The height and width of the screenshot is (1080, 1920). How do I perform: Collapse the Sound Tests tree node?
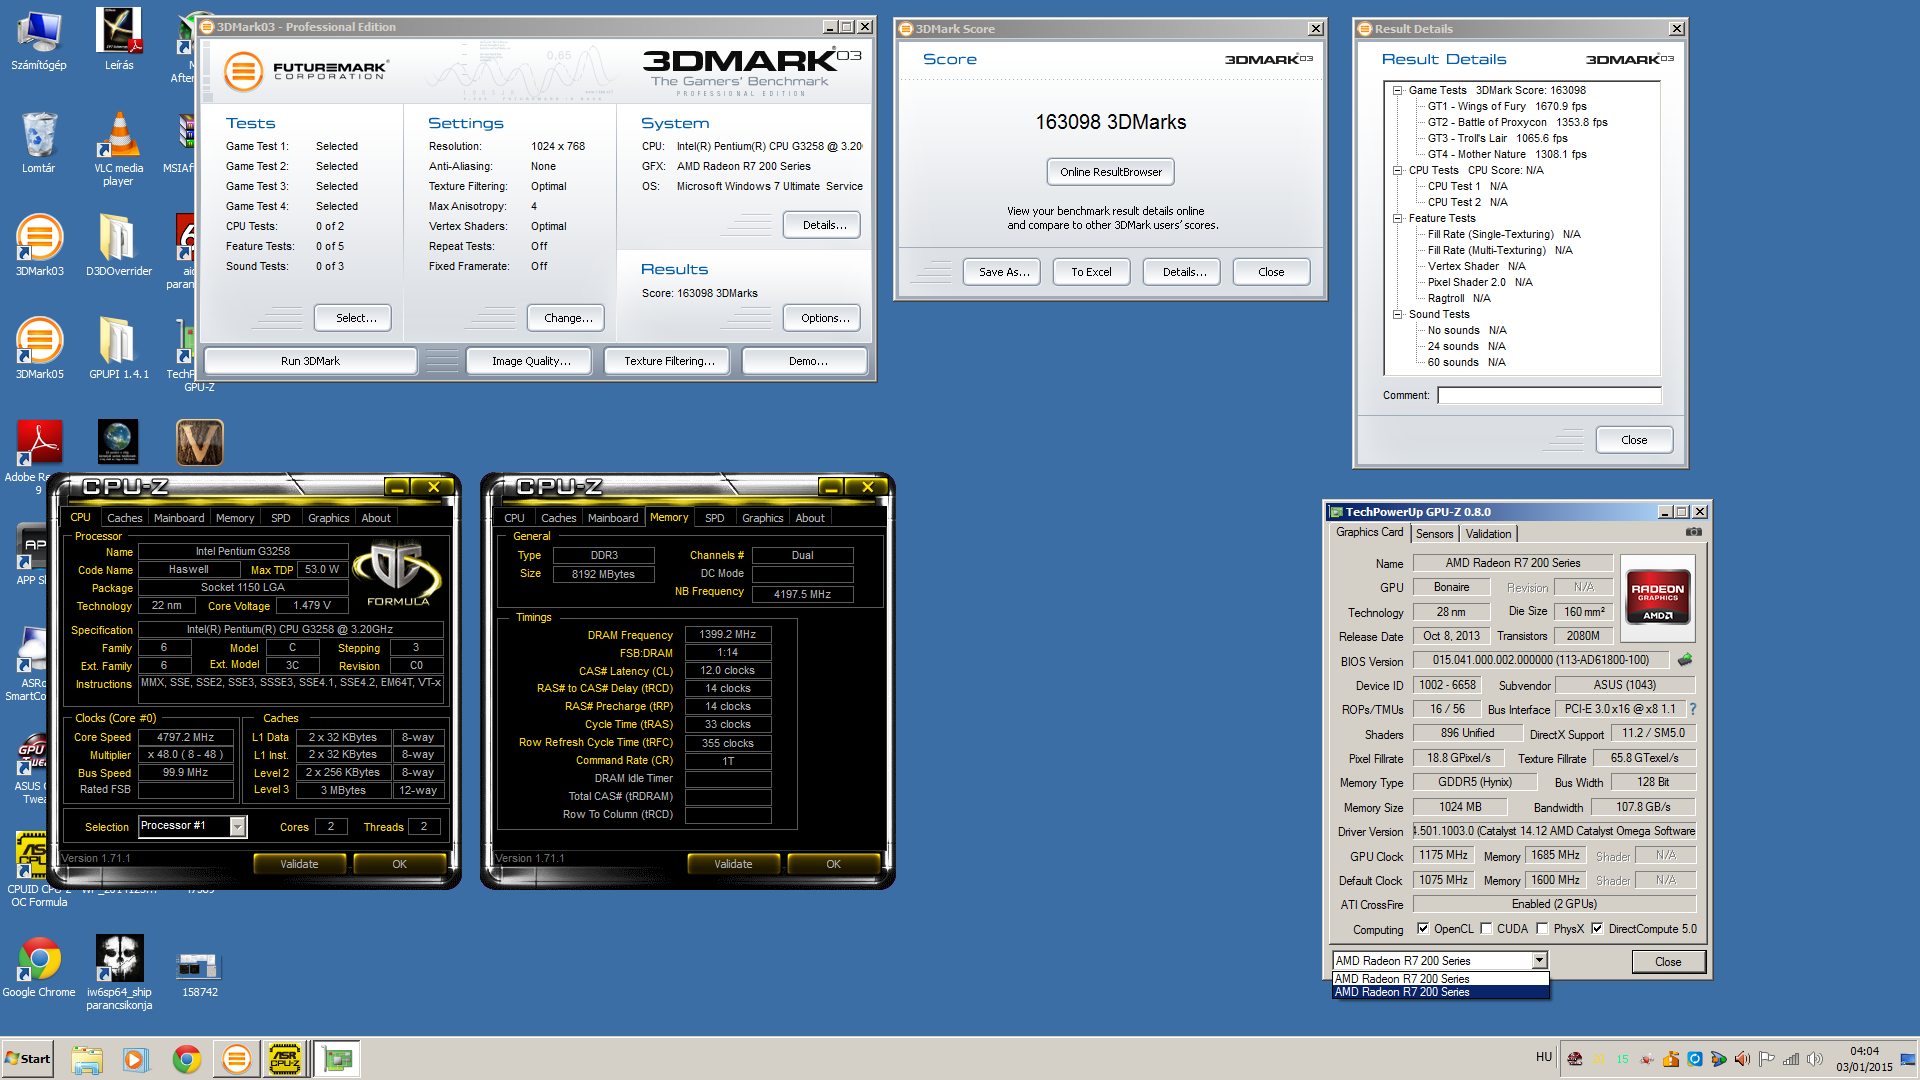[1397, 314]
